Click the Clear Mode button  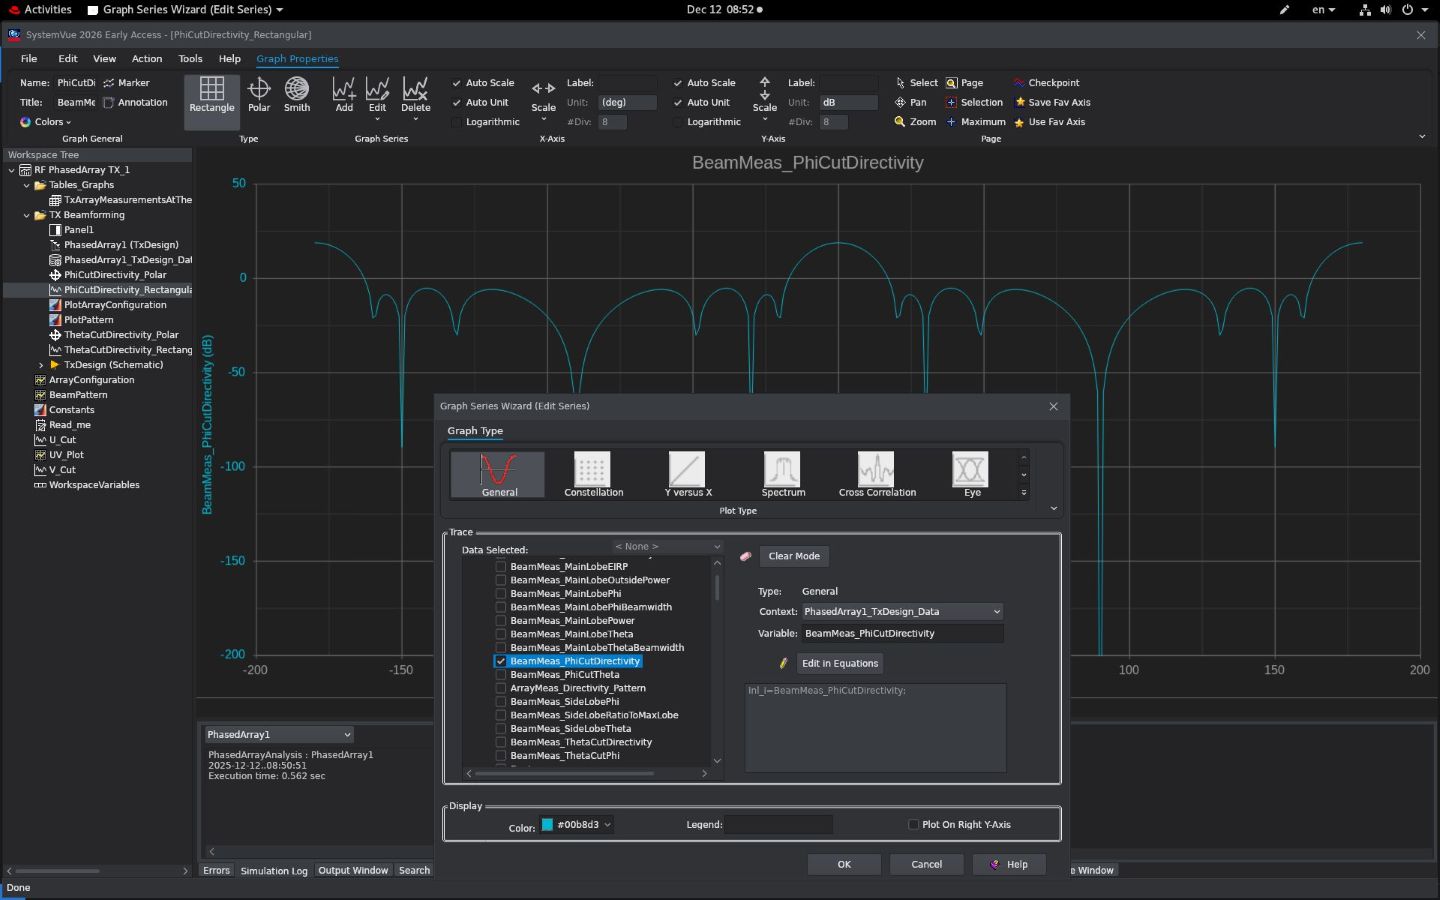[794, 557]
